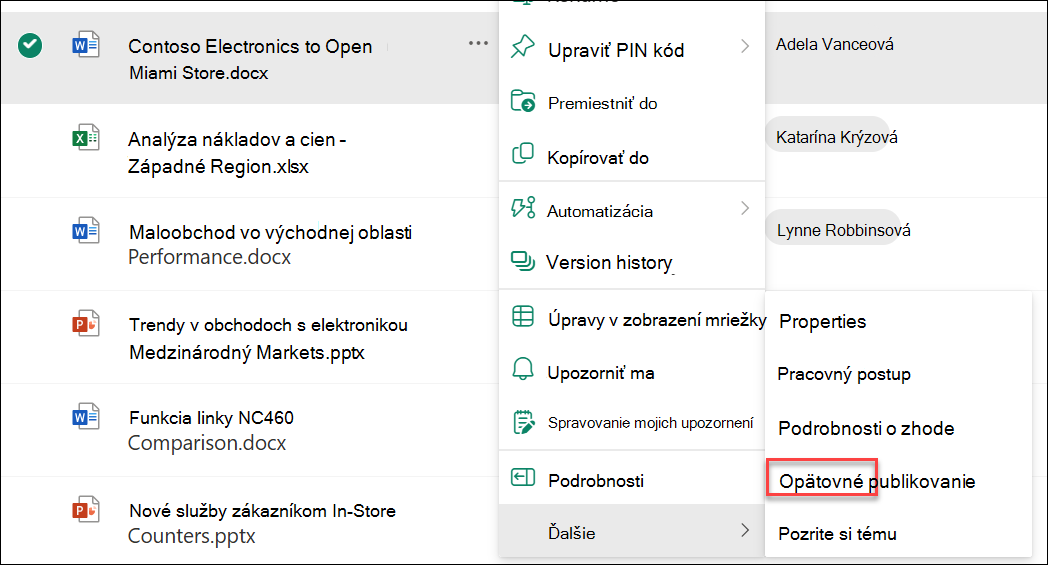The height and width of the screenshot is (565, 1048).
Task: Click the Katarína Krýzová person chip
Action: coord(827,136)
